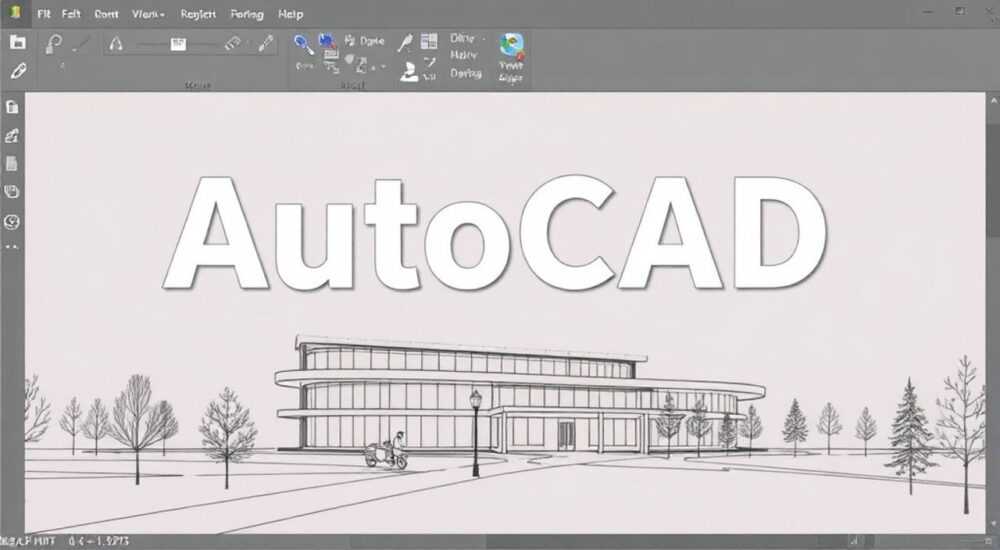Viewport: 1000px width, 550px height.
Task: Click the coordinates readout in status bar
Action: pos(99,541)
